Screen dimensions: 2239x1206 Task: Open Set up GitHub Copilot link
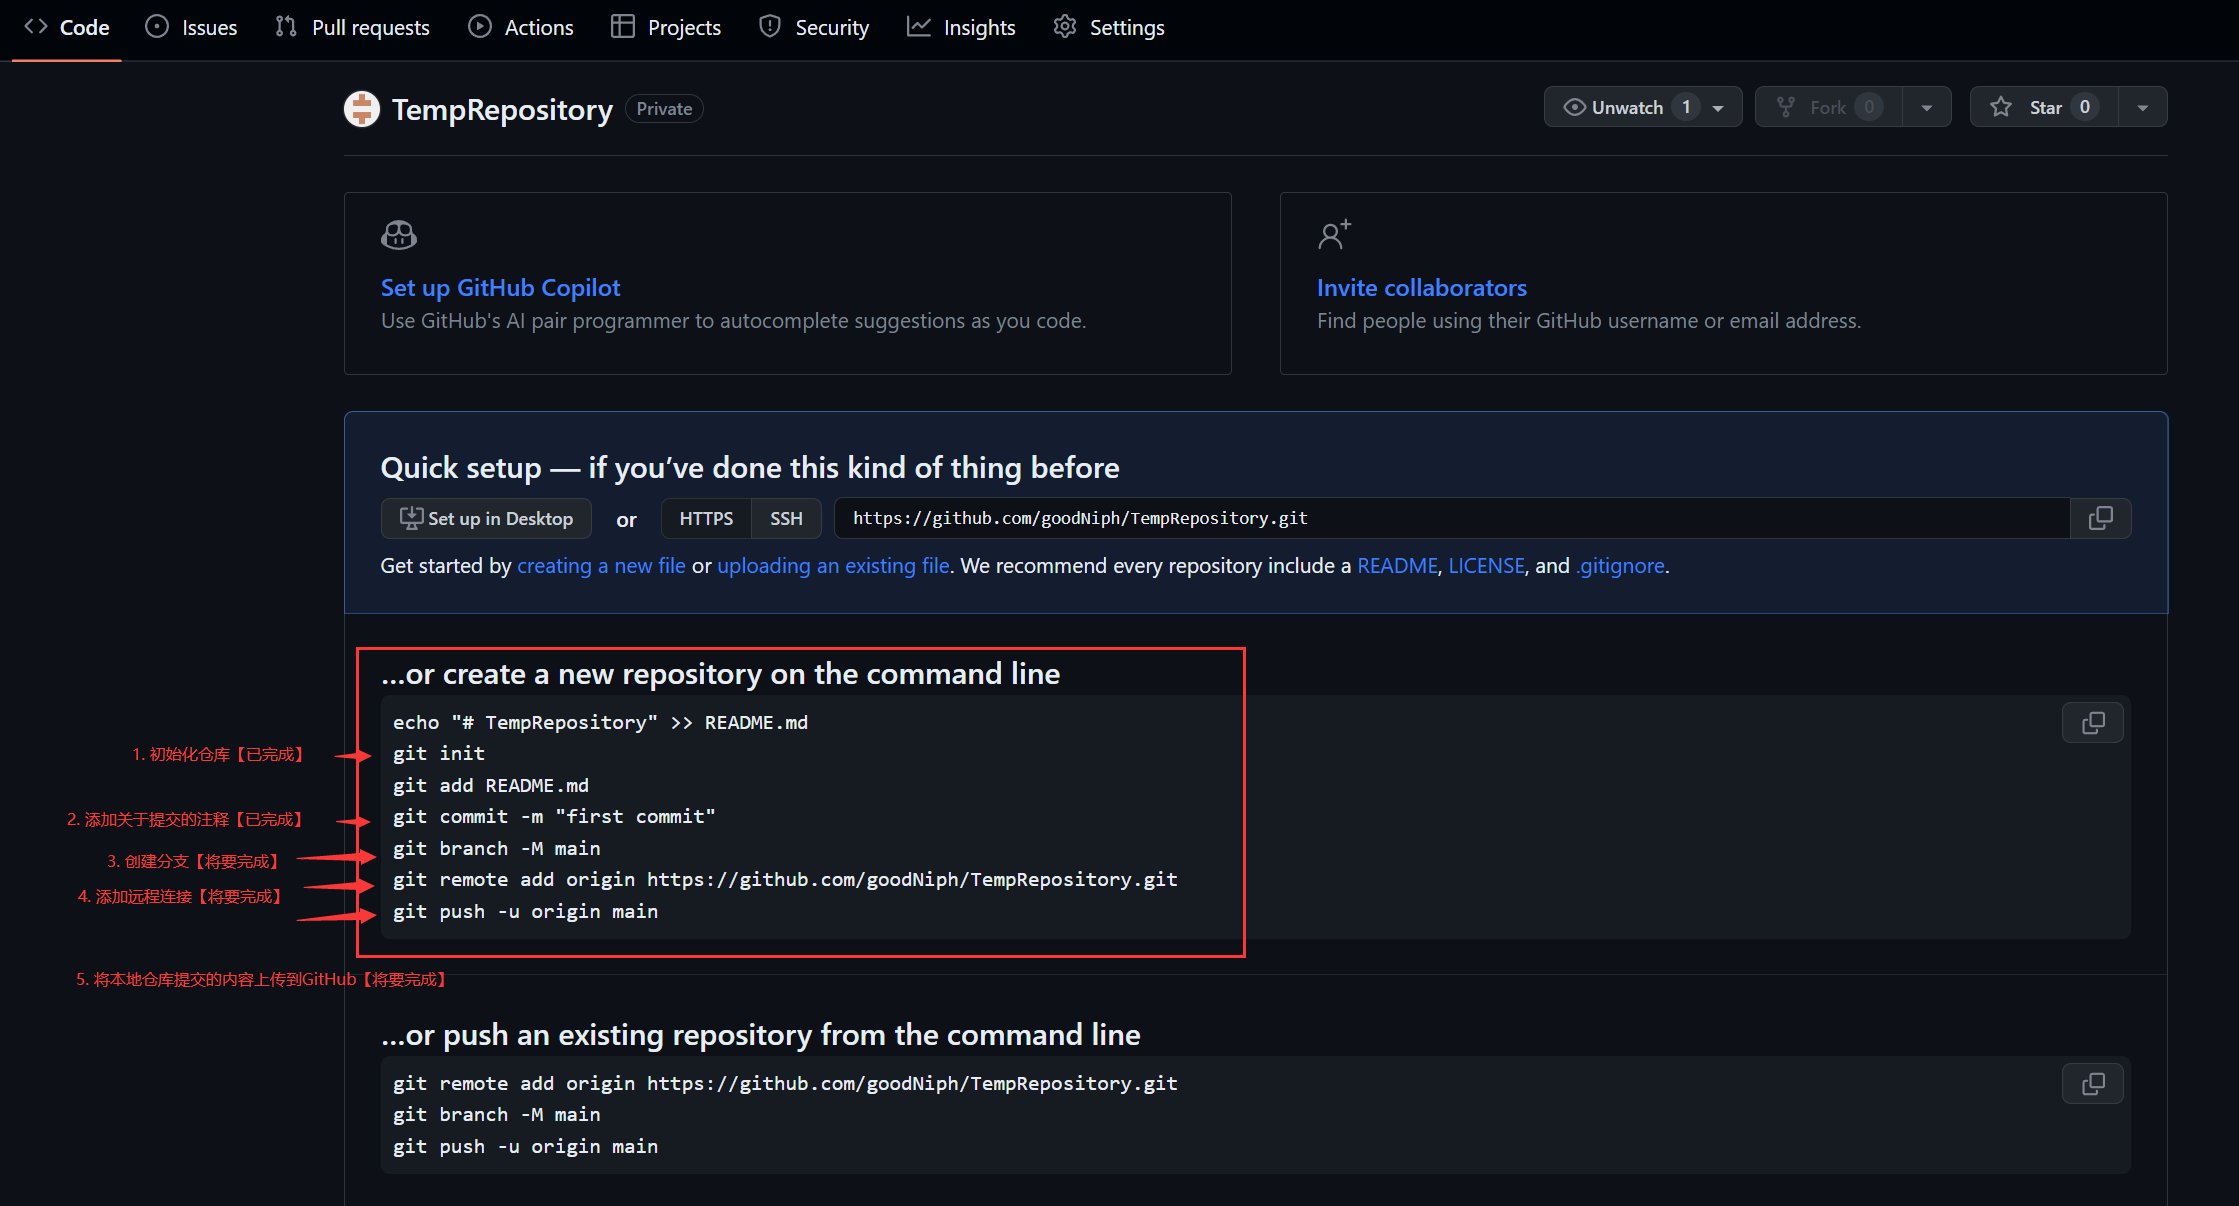coord(500,288)
